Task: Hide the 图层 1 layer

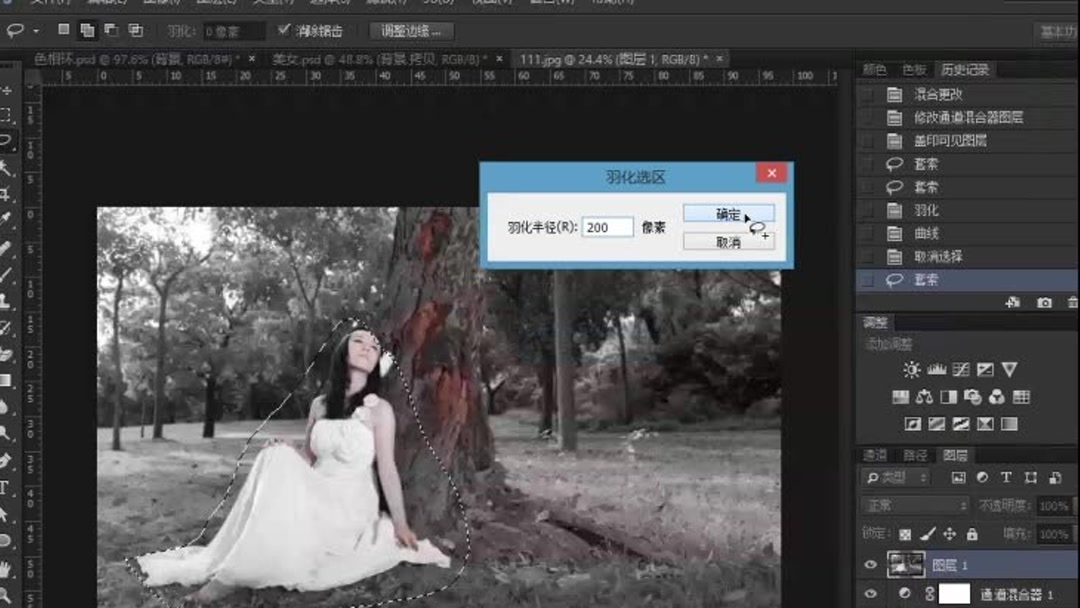Action: click(x=870, y=564)
